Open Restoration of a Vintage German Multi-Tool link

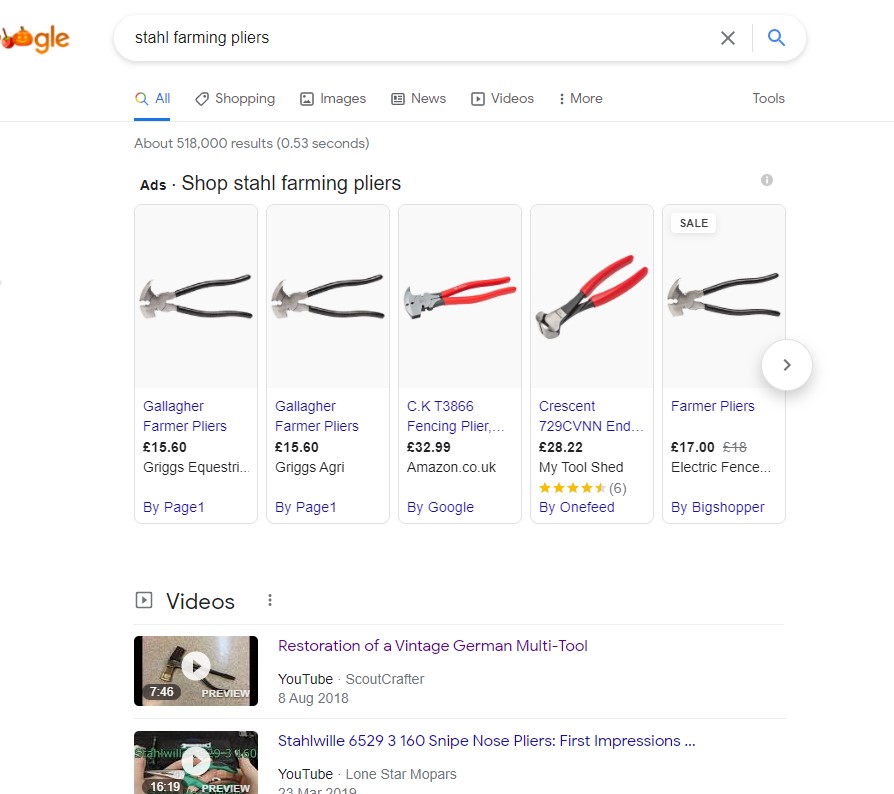pos(432,646)
